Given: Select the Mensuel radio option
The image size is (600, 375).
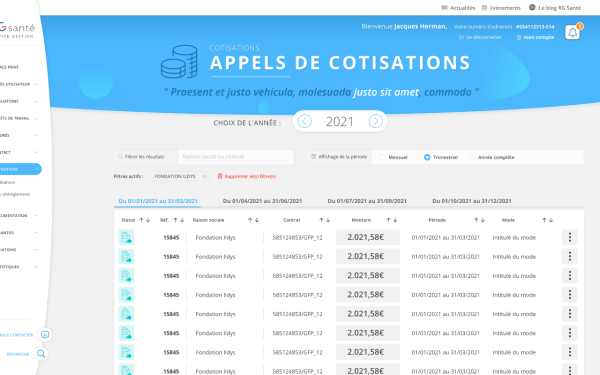Looking at the screenshot, I should tap(382, 157).
